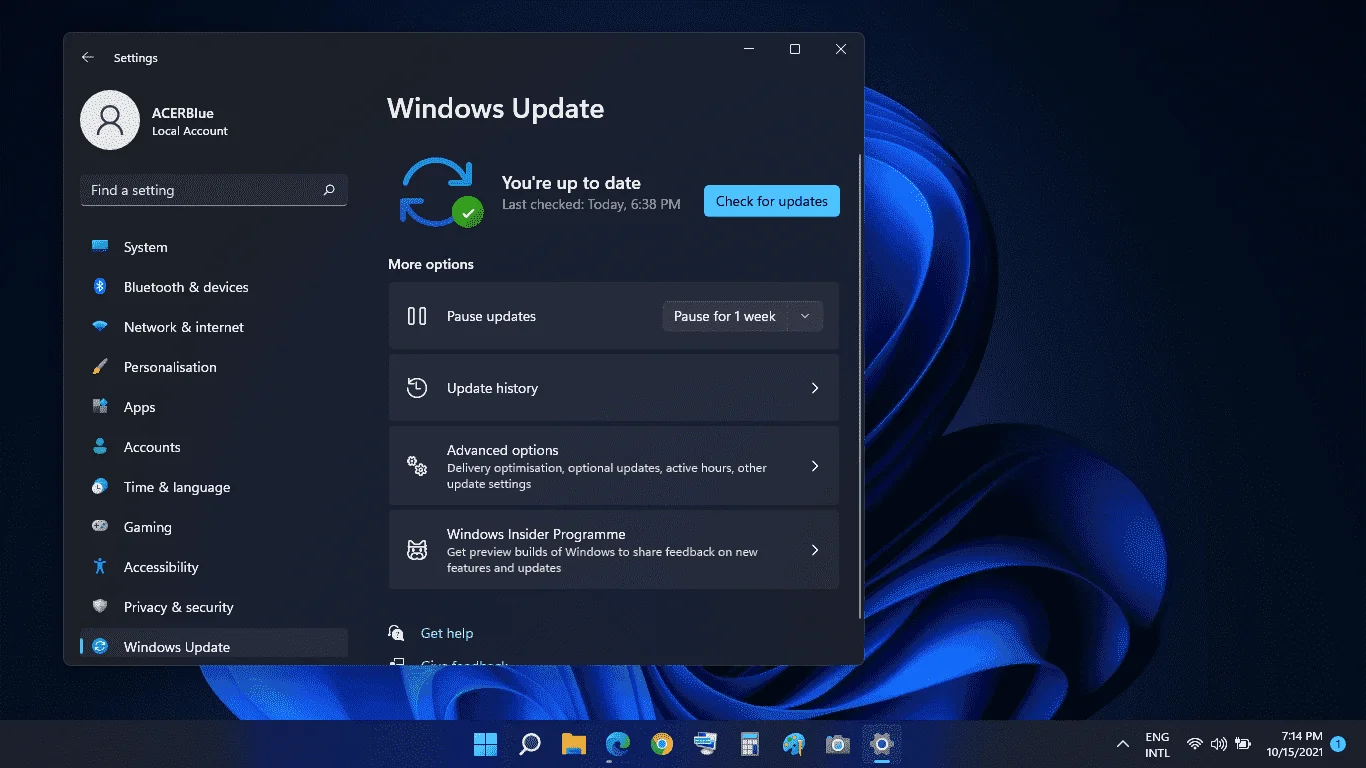
Task: Open the Personalisation category
Action: 214,367
